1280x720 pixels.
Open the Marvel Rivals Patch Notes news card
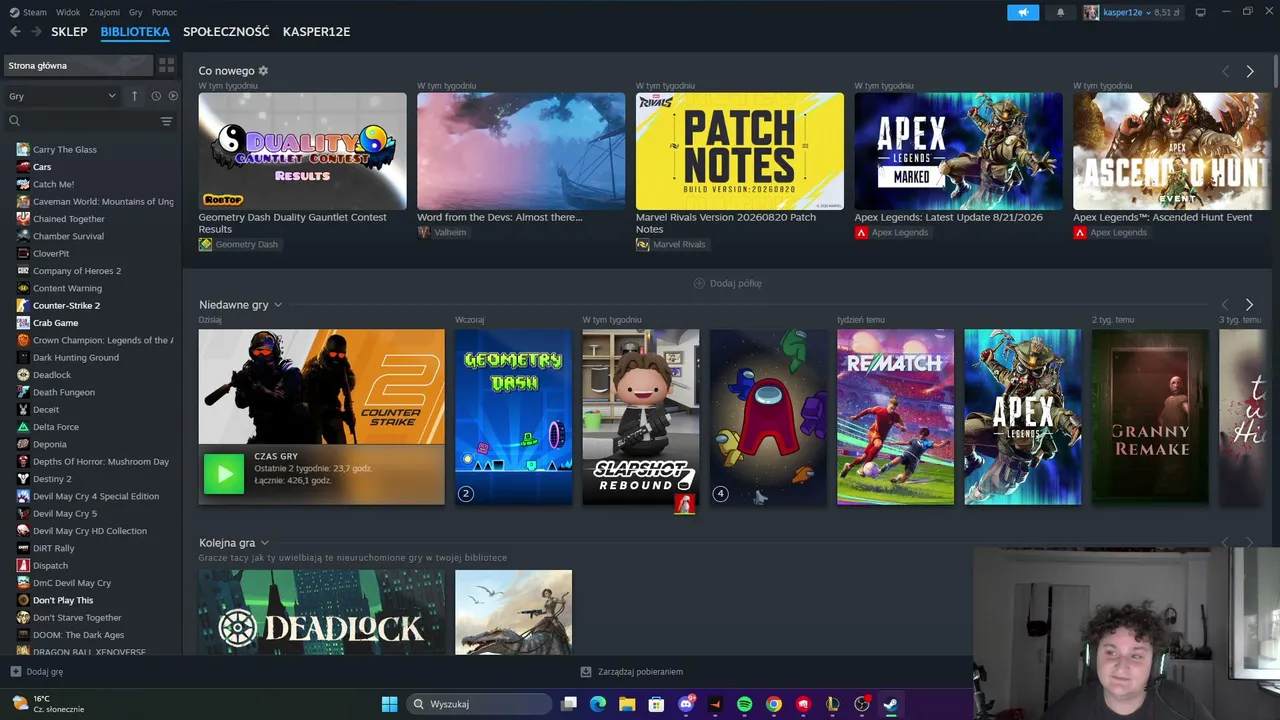coord(740,151)
